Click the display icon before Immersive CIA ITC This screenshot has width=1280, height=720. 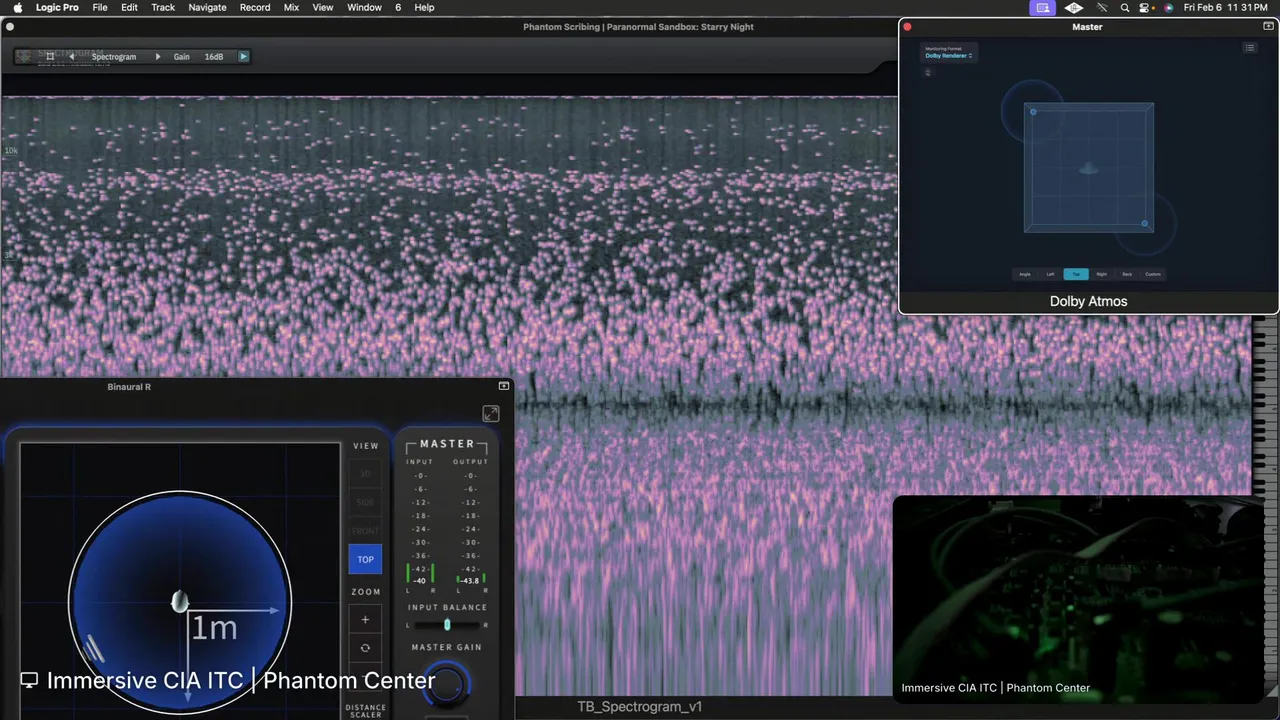pyautogui.click(x=29, y=680)
